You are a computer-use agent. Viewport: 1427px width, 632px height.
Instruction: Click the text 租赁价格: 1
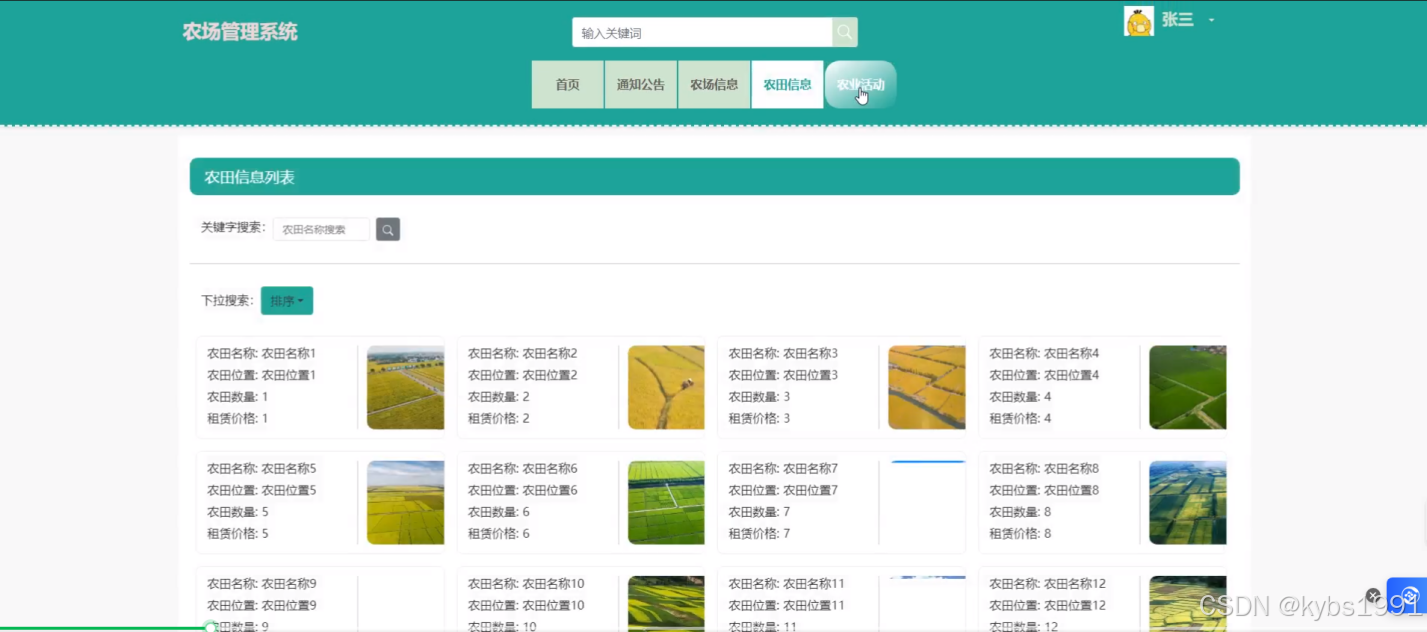tap(237, 419)
